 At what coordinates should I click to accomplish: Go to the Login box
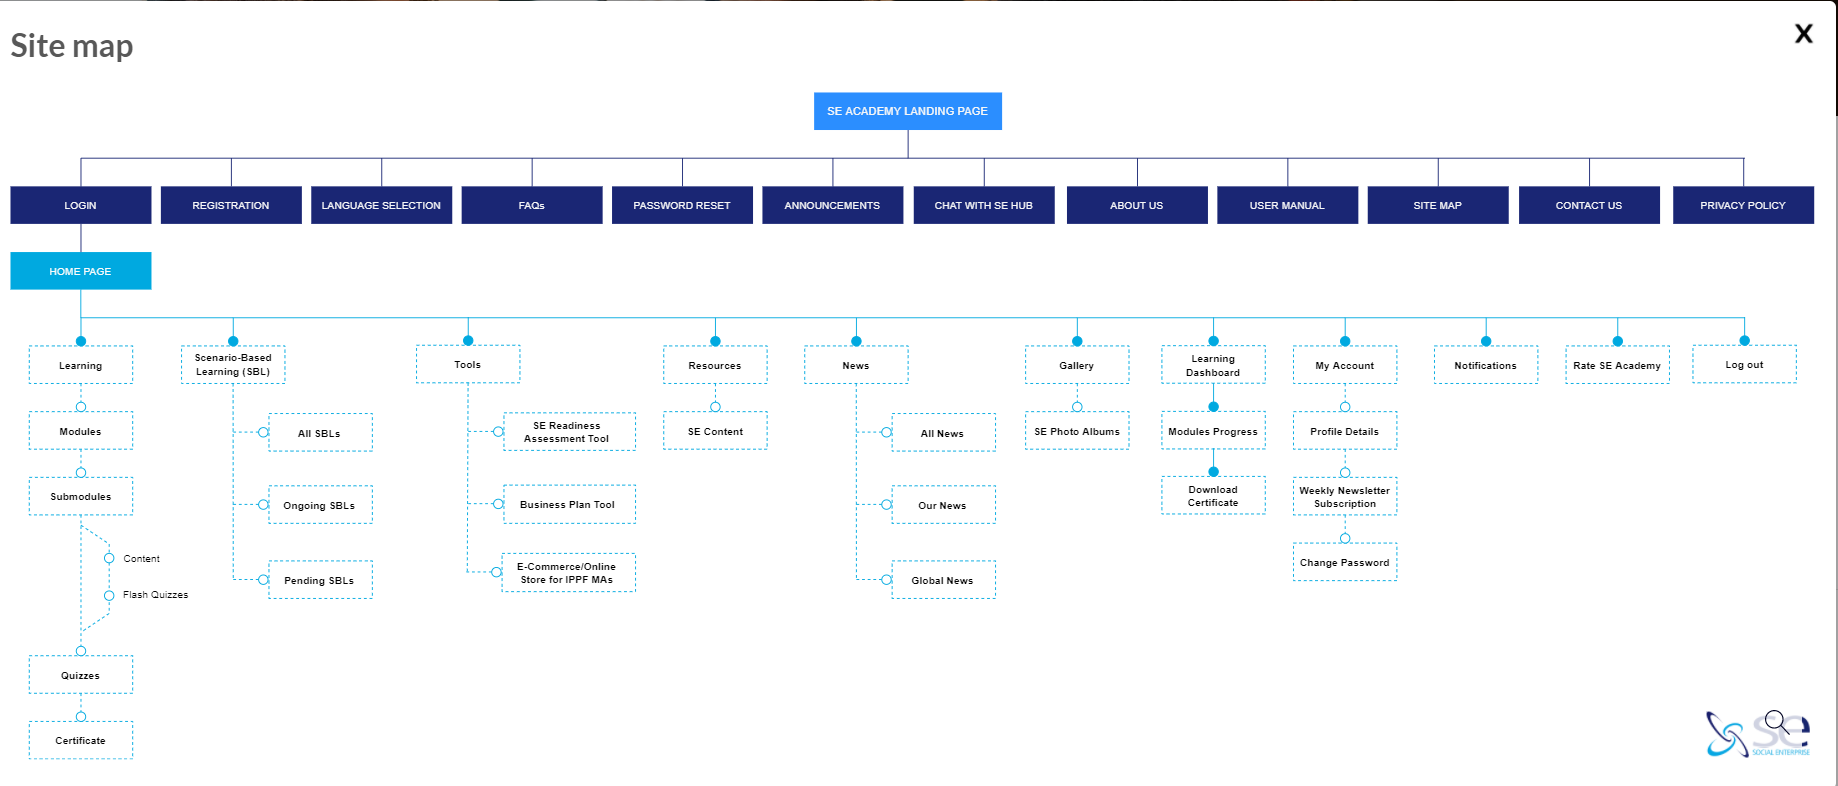tap(81, 205)
